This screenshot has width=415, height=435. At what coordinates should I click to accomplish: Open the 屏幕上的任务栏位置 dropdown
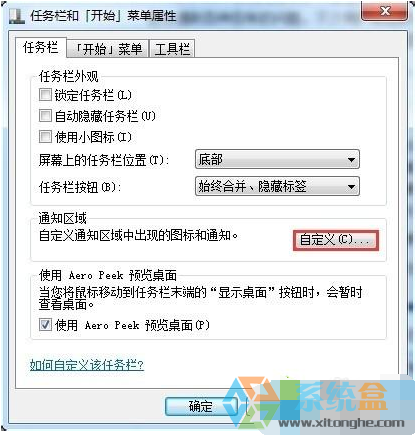(277, 159)
